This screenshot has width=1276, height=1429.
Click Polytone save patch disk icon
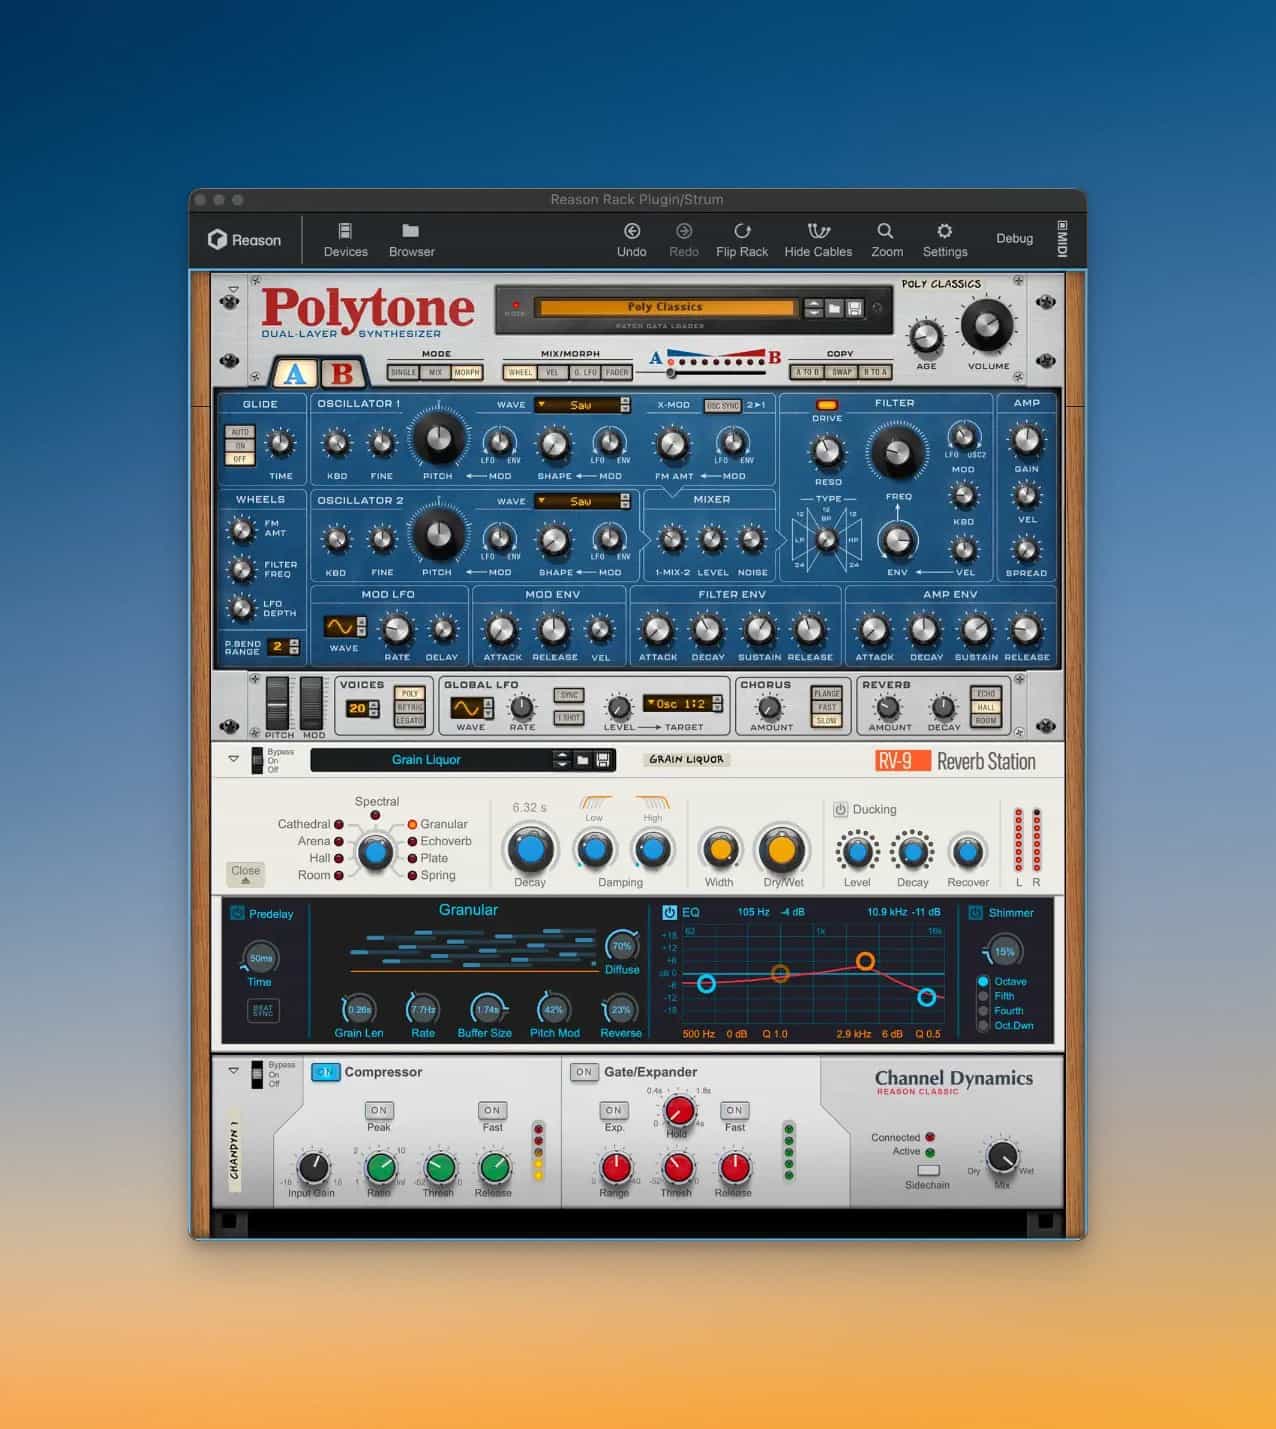coord(854,308)
